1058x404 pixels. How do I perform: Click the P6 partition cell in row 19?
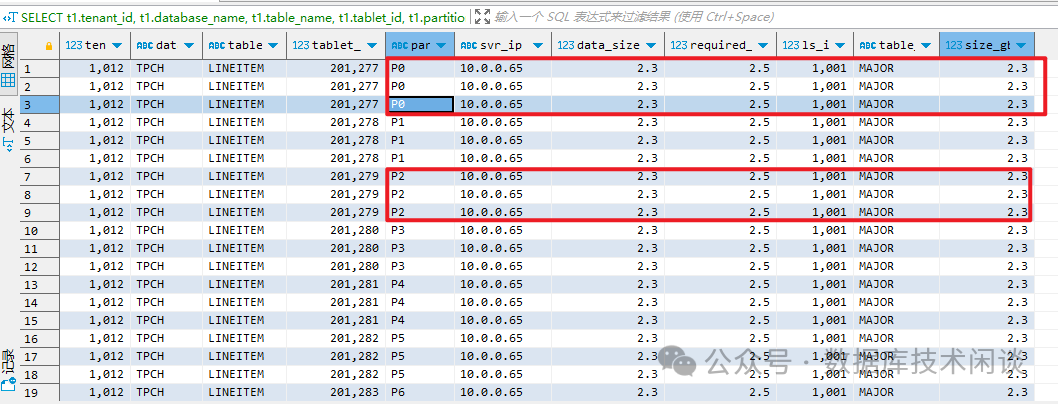pyautogui.click(x=420, y=392)
